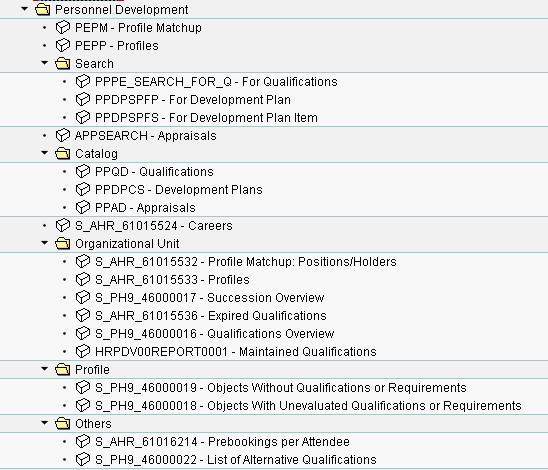Screen dimensions: 548x470
Task: Collapse the Personnel Development folder arrow
Action: click(x=24, y=9)
